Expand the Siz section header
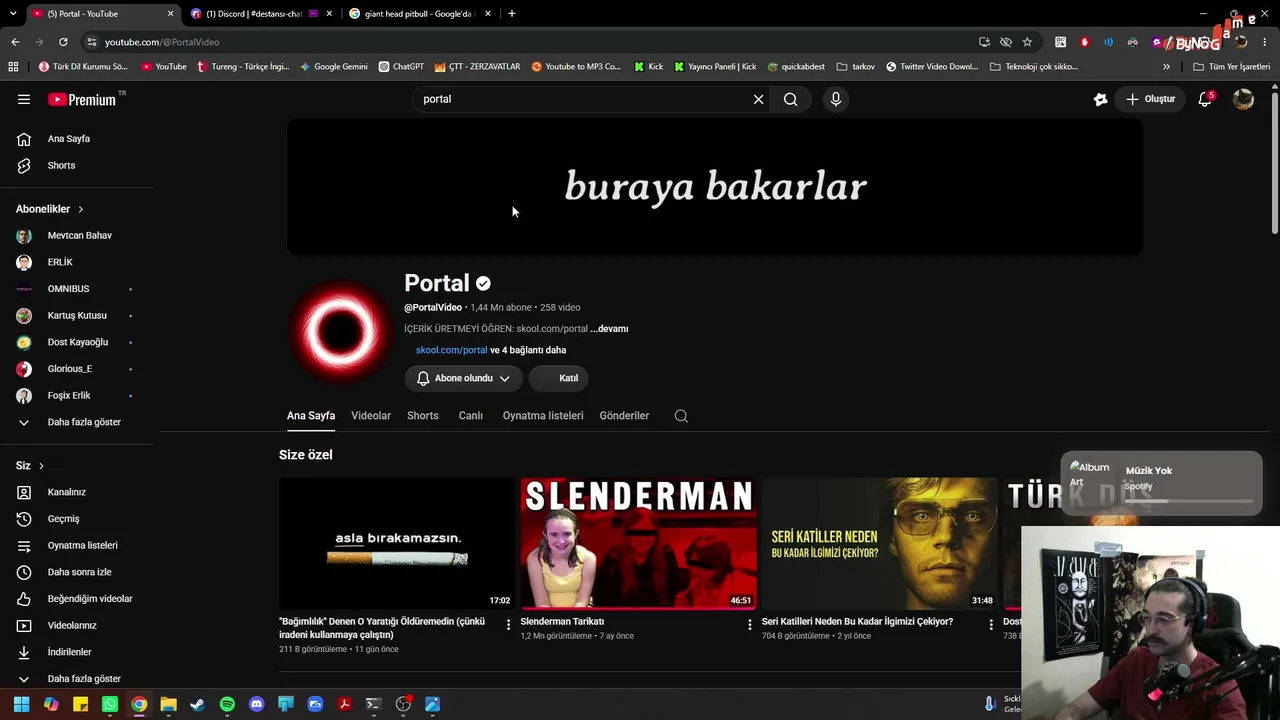1280x720 pixels. tap(30, 465)
